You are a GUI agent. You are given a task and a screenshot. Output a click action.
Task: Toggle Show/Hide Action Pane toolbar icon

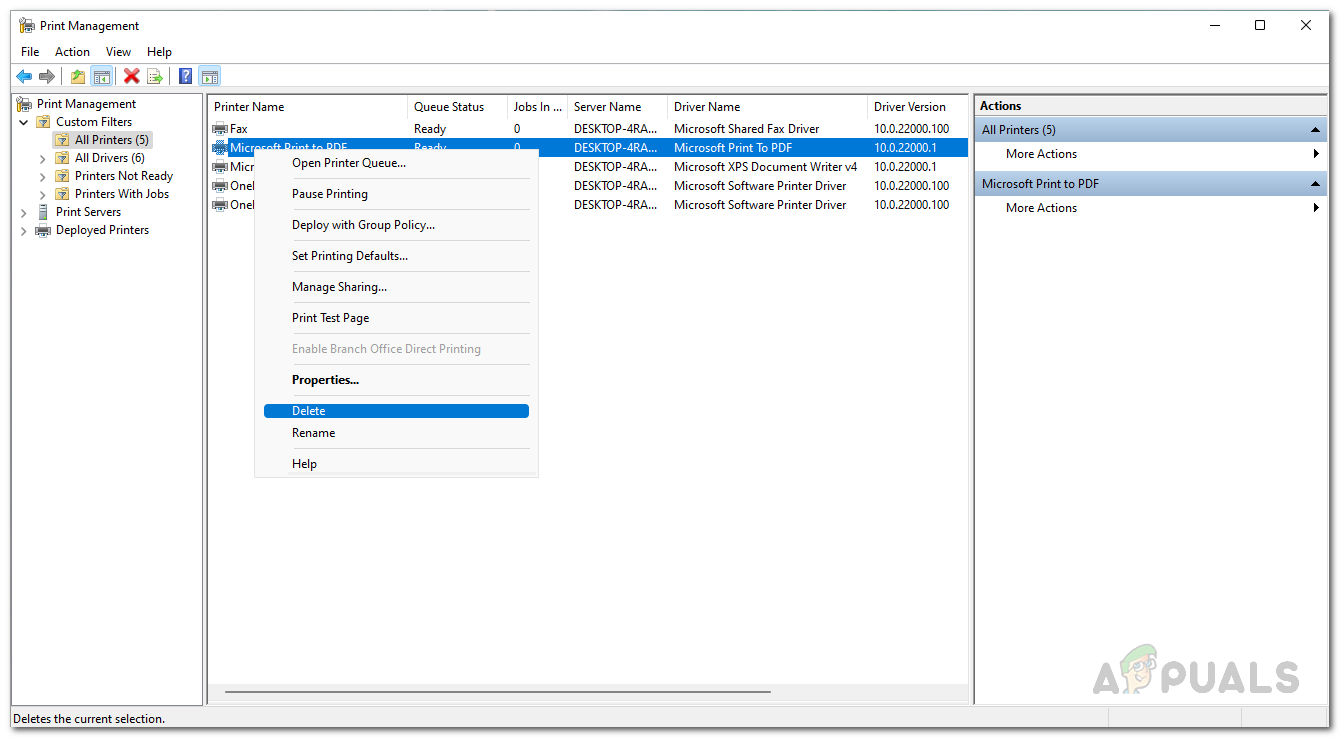click(209, 76)
